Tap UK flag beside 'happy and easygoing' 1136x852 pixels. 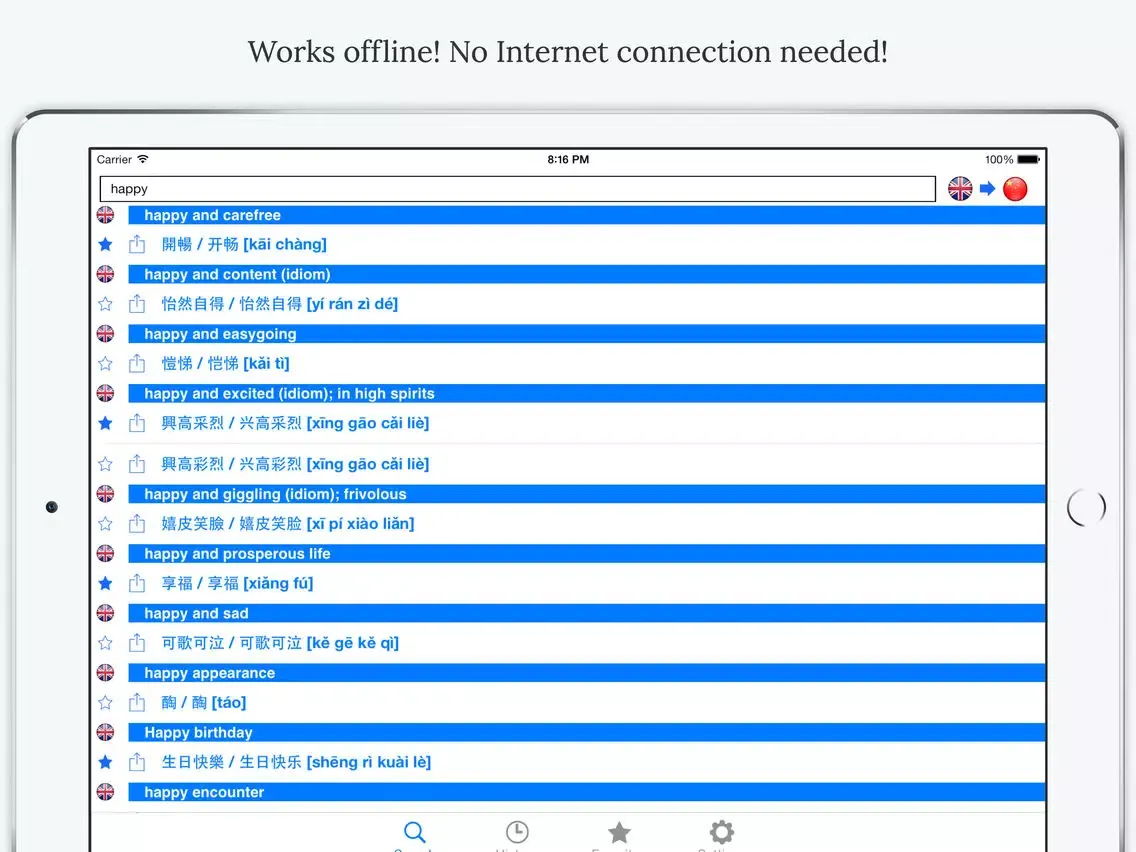tap(106, 334)
